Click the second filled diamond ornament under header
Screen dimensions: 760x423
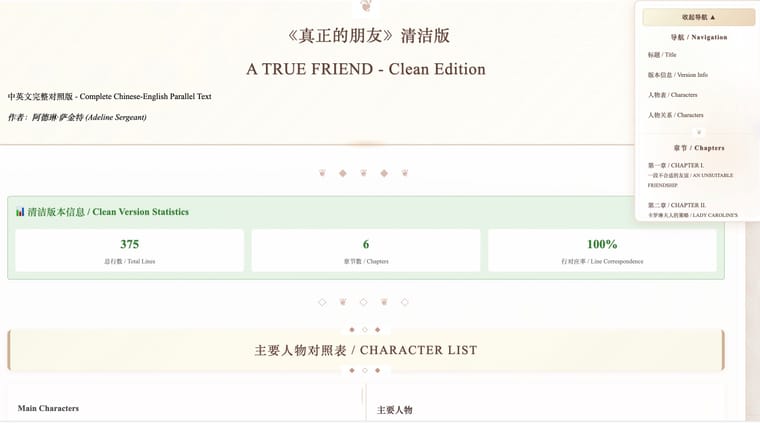click(384, 173)
